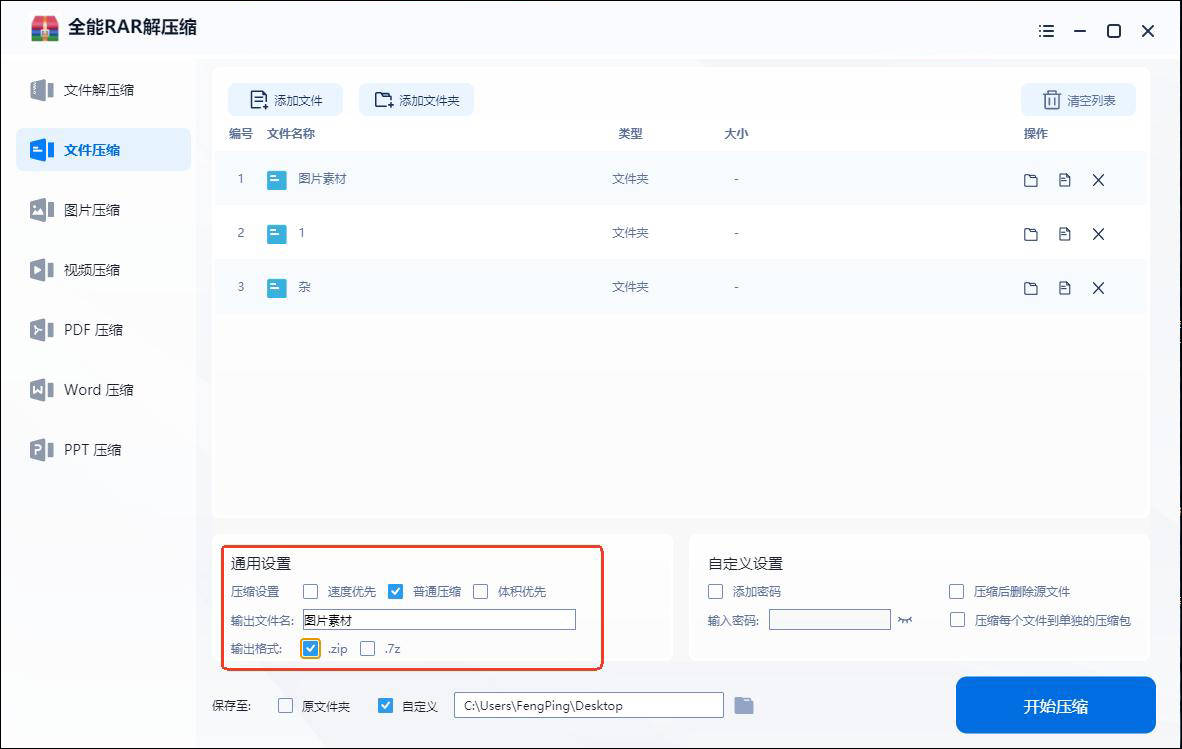This screenshot has height=749, width=1182.
Task: Open folder location for 图片素材 row
Action: click(1030, 180)
